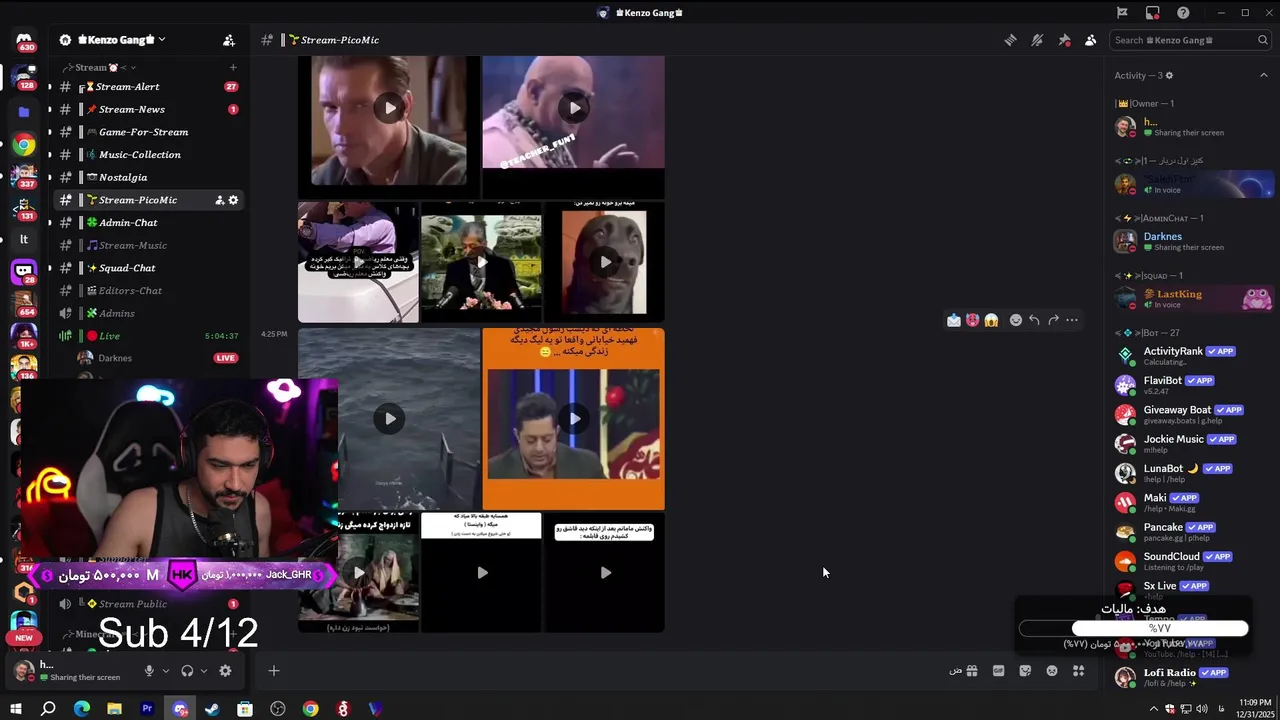This screenshot has height=720, width=1280.
Task: Open the apps launcher in message bar
Action: [x=1078, y=671]
